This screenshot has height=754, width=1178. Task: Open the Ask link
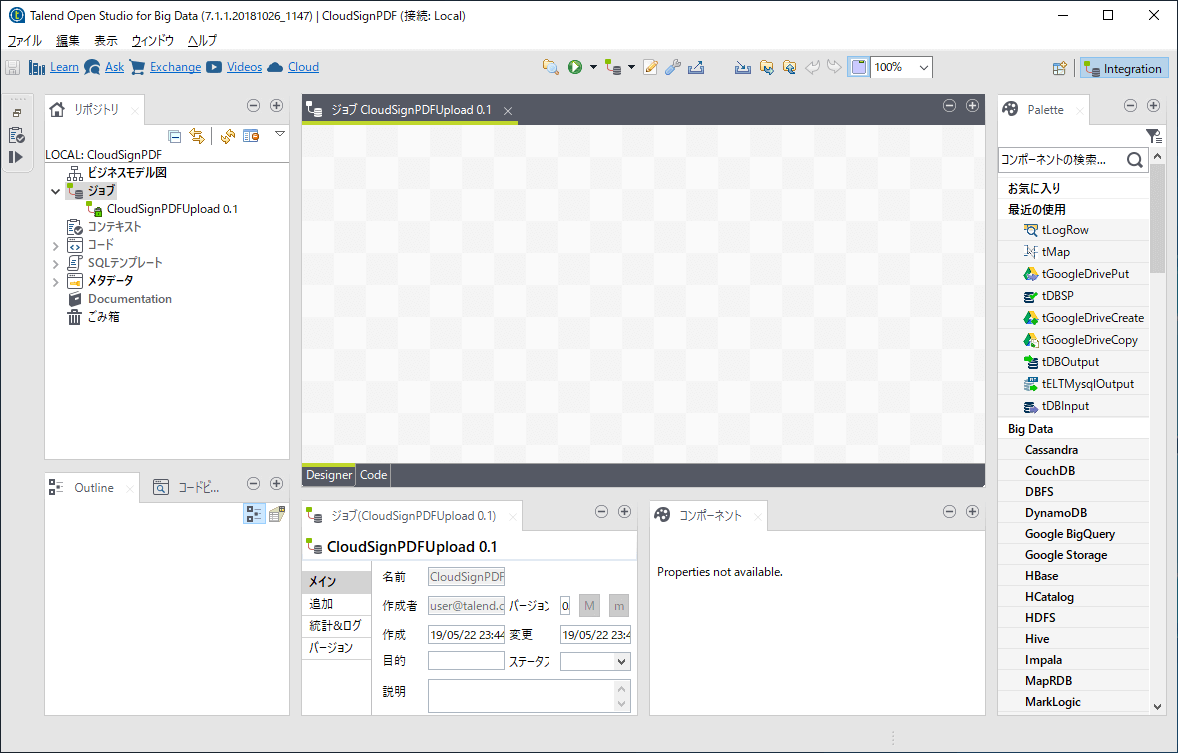tap(114, 67)
